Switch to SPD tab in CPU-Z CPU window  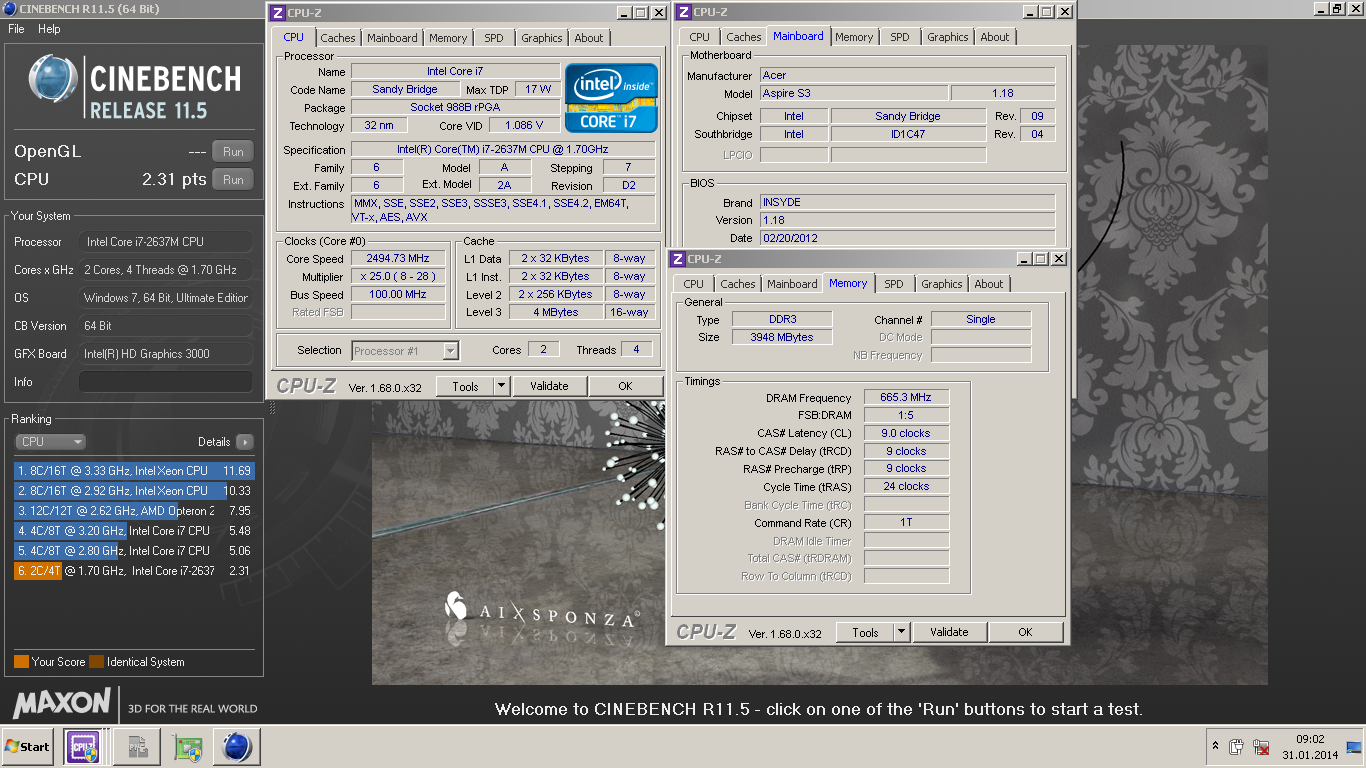[494, 38]
